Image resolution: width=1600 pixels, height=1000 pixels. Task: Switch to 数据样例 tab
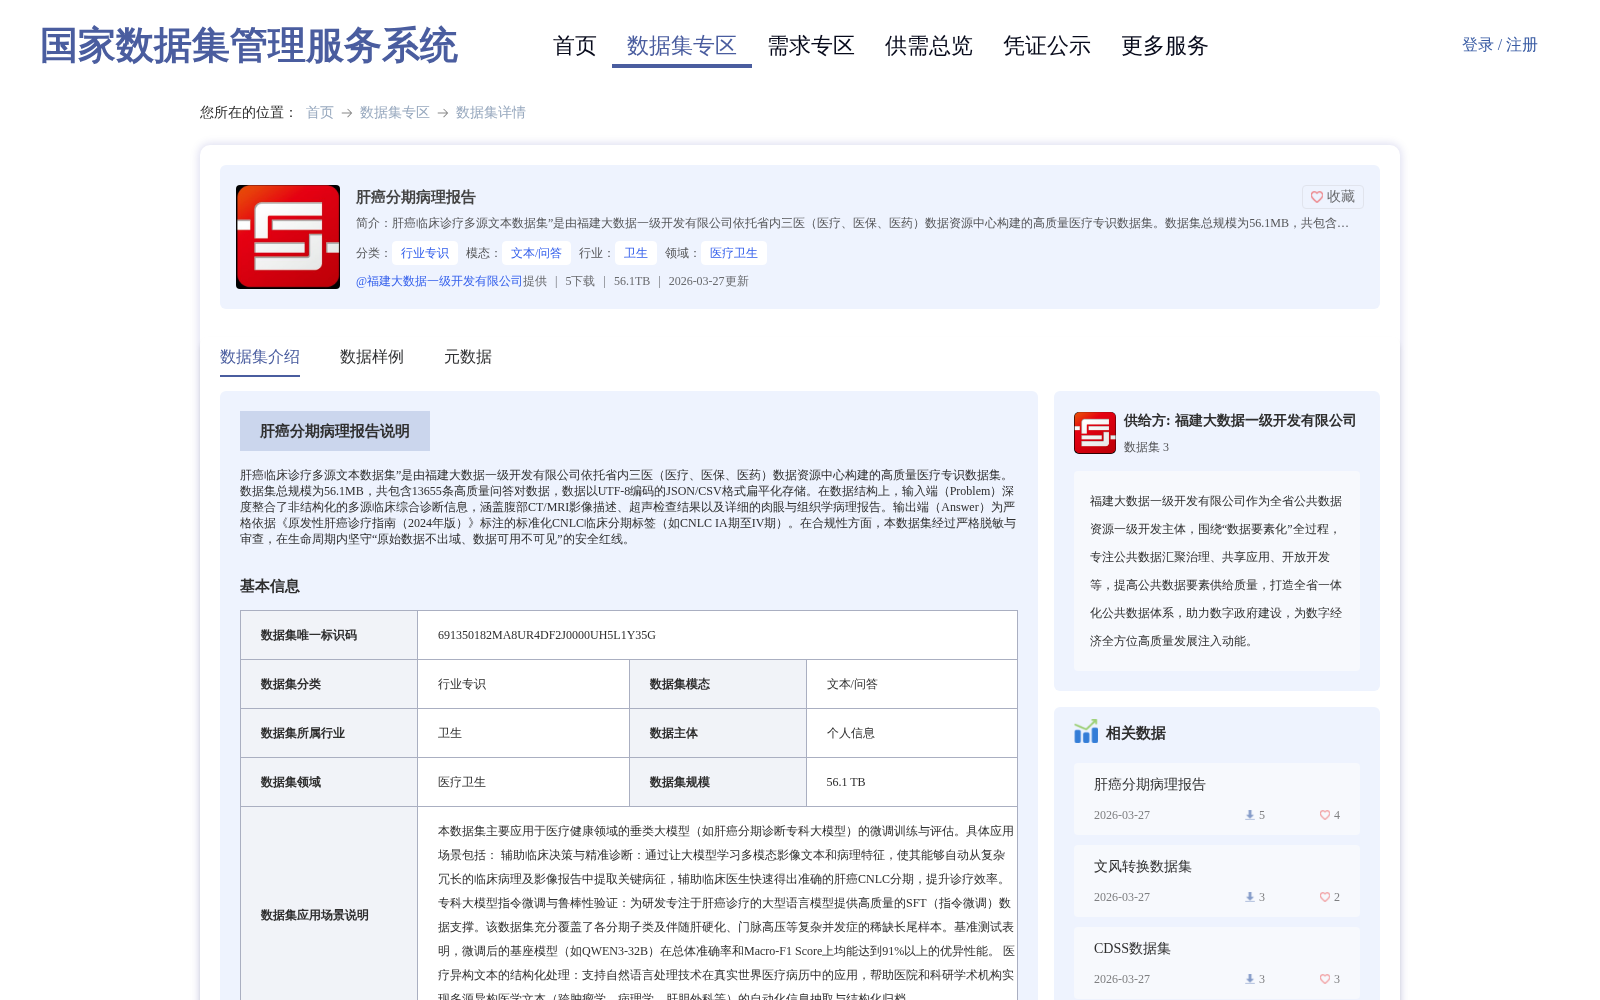point(372,357)
